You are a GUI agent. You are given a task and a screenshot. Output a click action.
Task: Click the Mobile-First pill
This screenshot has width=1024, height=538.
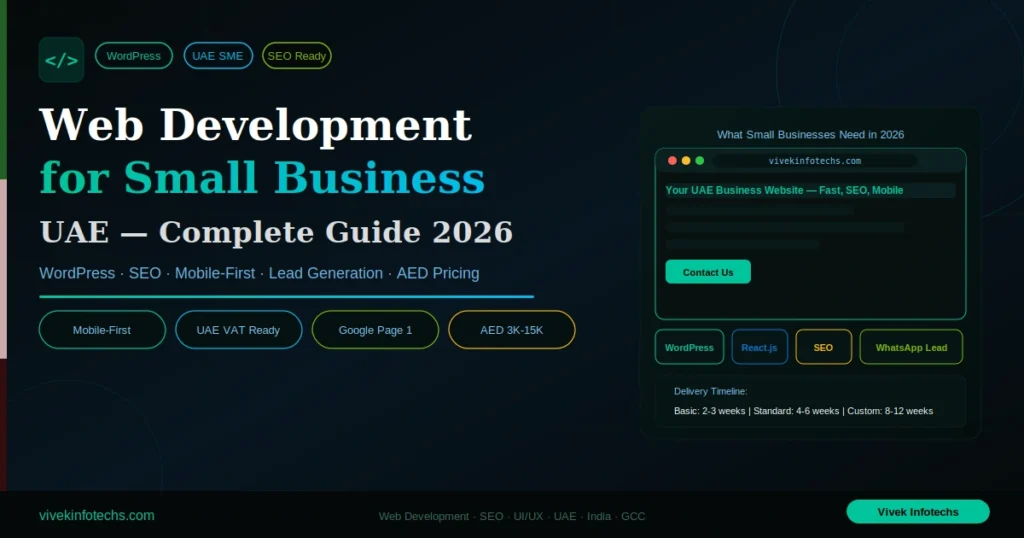pyautogui.click(x=103, y=330)
